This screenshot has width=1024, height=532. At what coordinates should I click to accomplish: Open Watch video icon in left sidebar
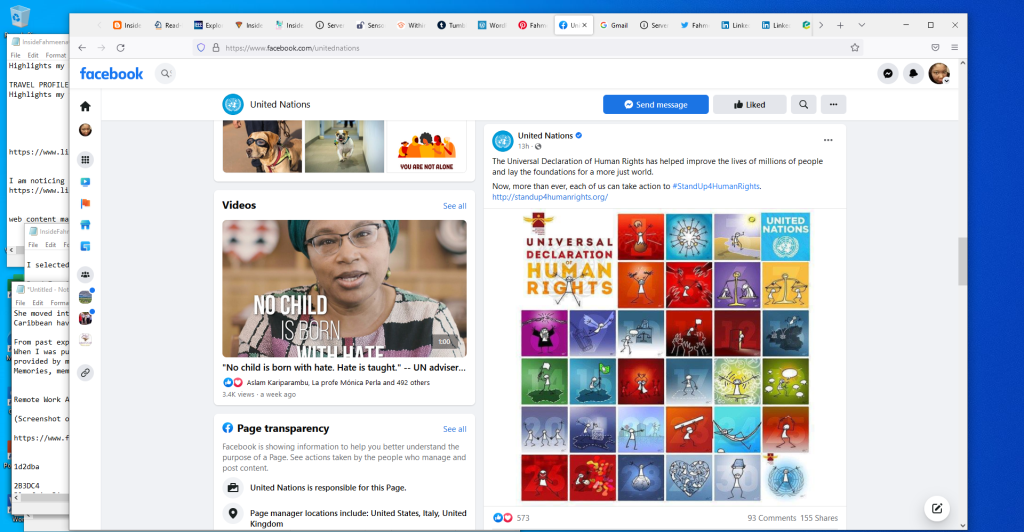pos(85,183)
